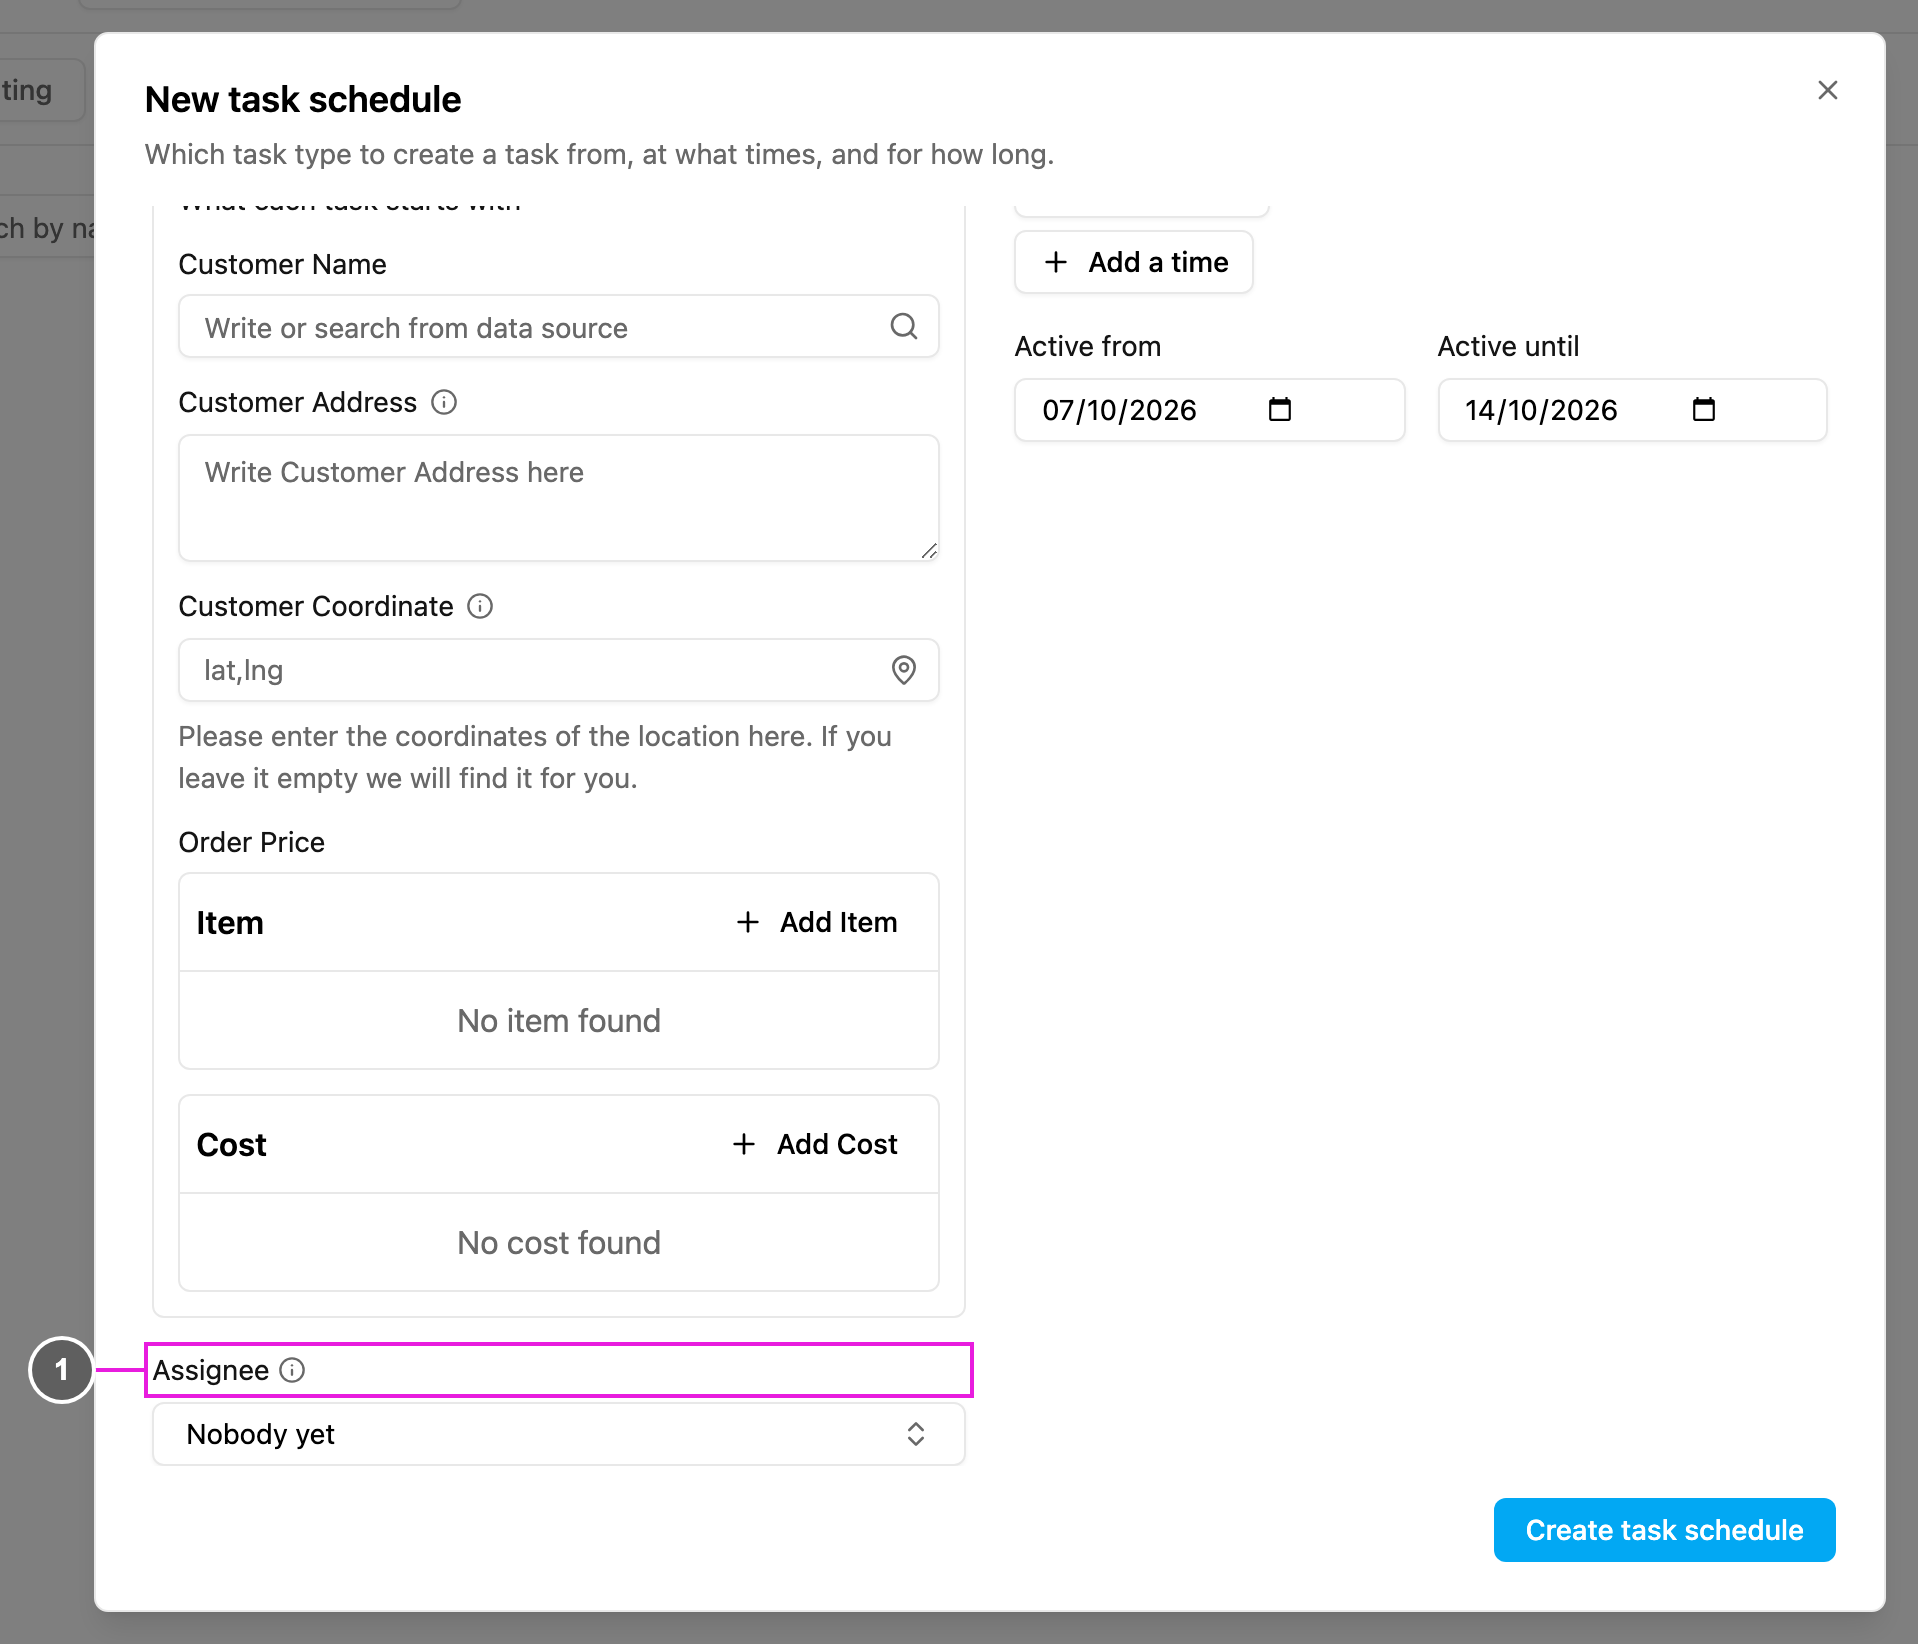This screenshot has width=1918, height=1644.
Task: Click Add a time button
Action: point(1134,262)
